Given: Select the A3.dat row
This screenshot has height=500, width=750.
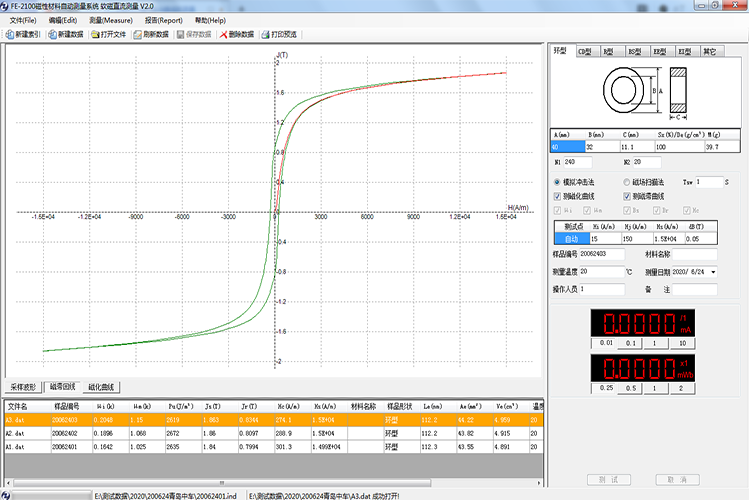Looking at the screenshot, I should (274, 420).
